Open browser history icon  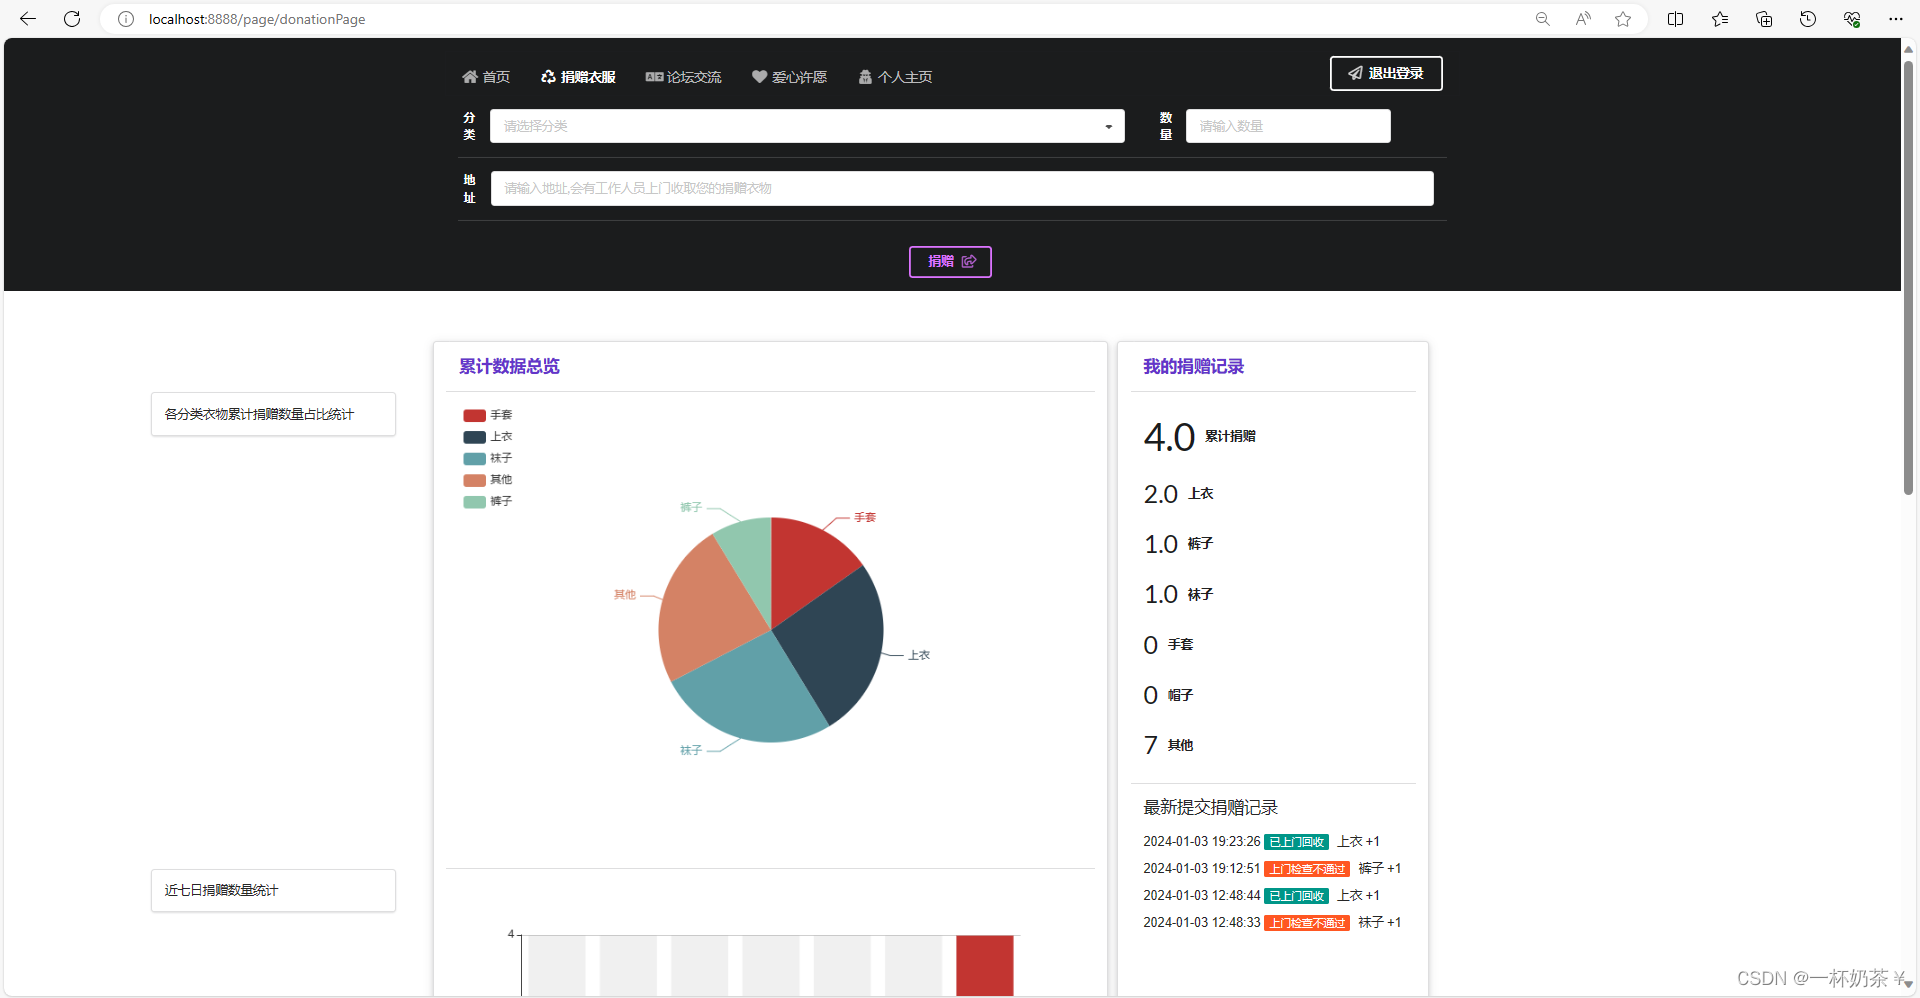tap(1808, 19)
